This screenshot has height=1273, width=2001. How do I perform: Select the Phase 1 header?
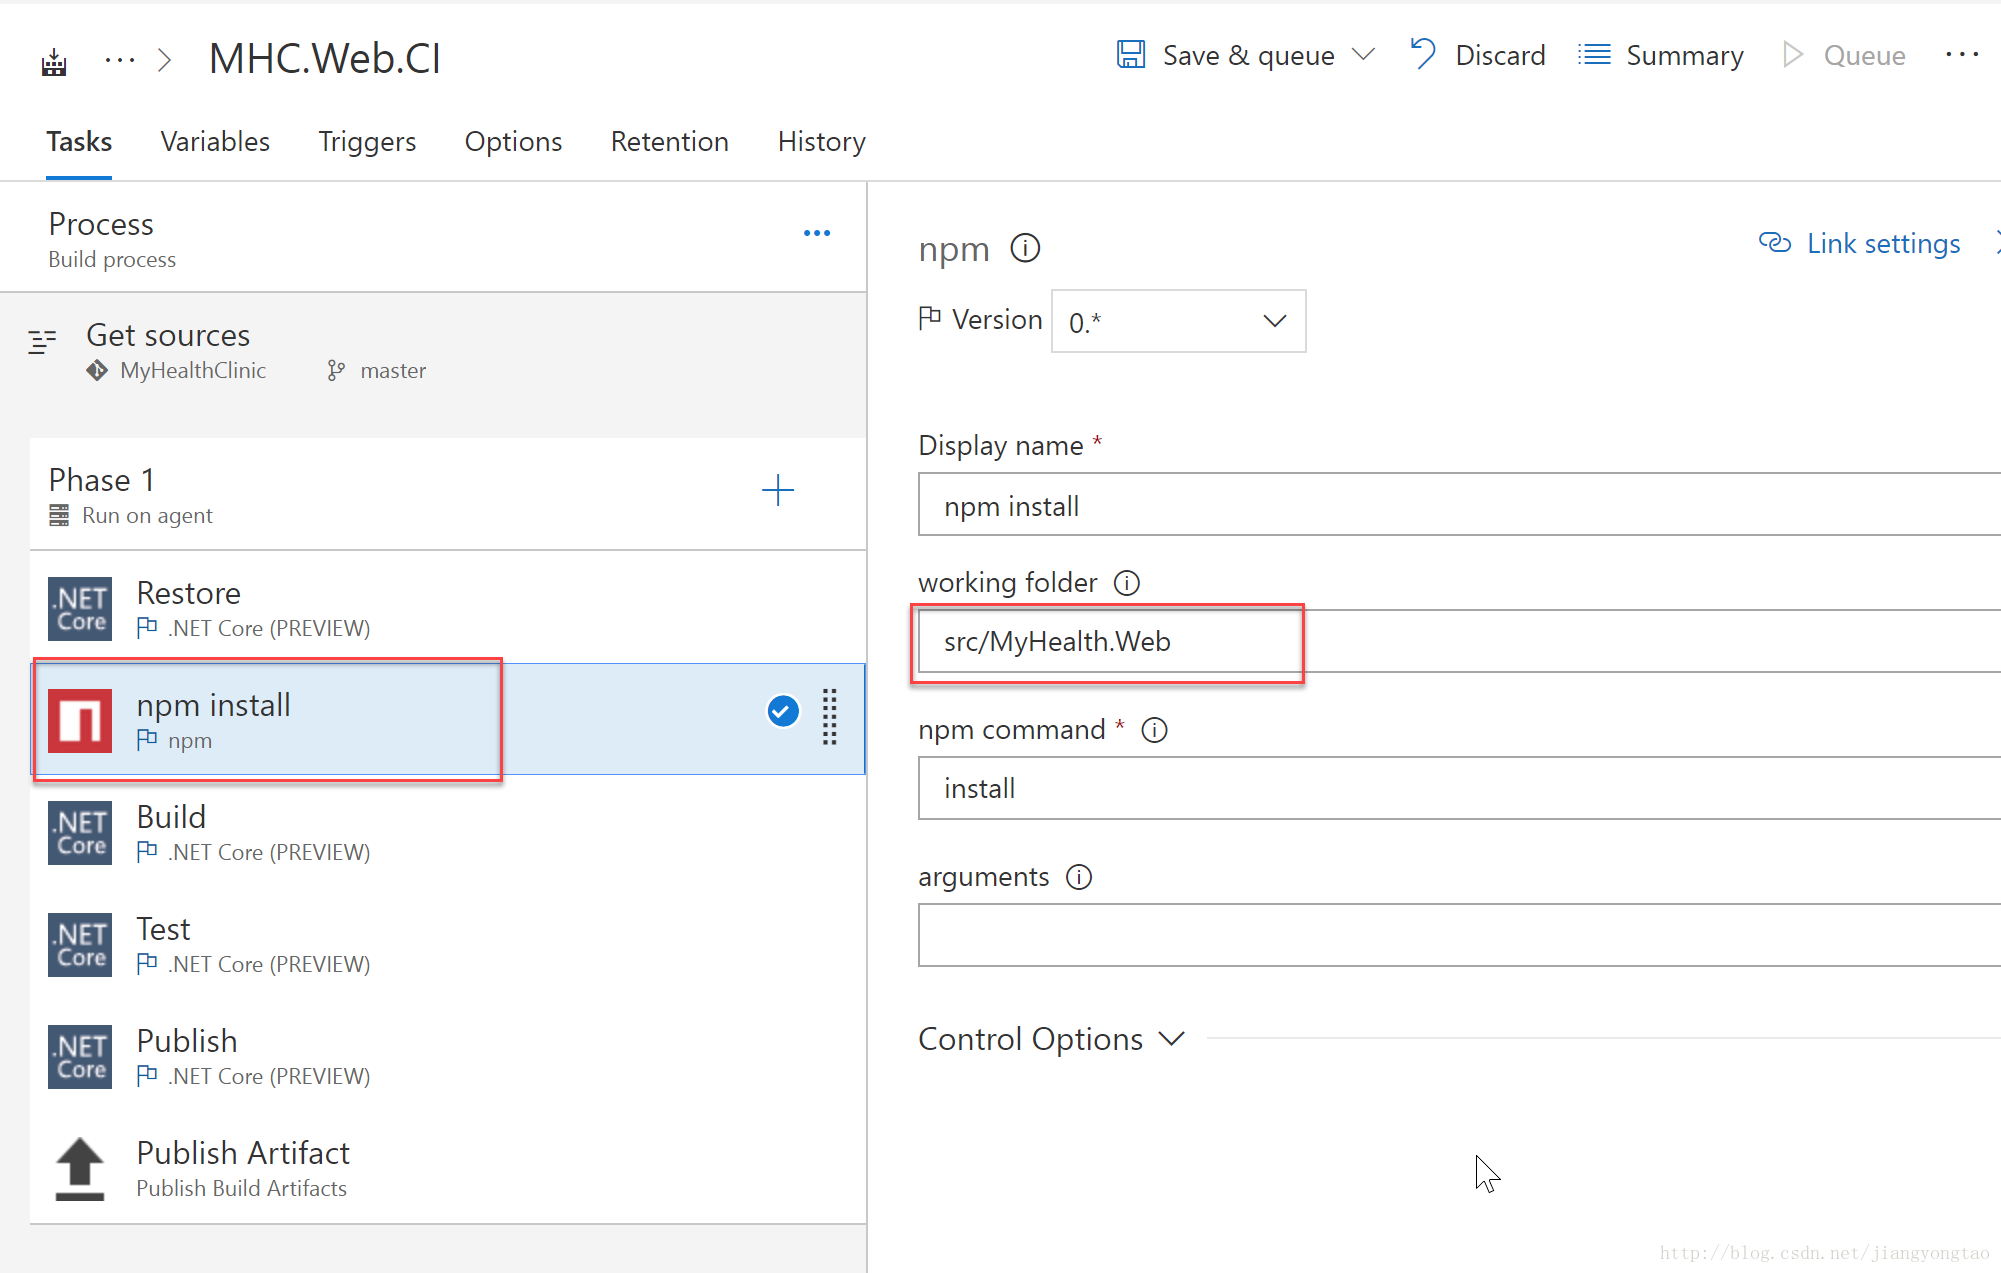pos(448,494)
